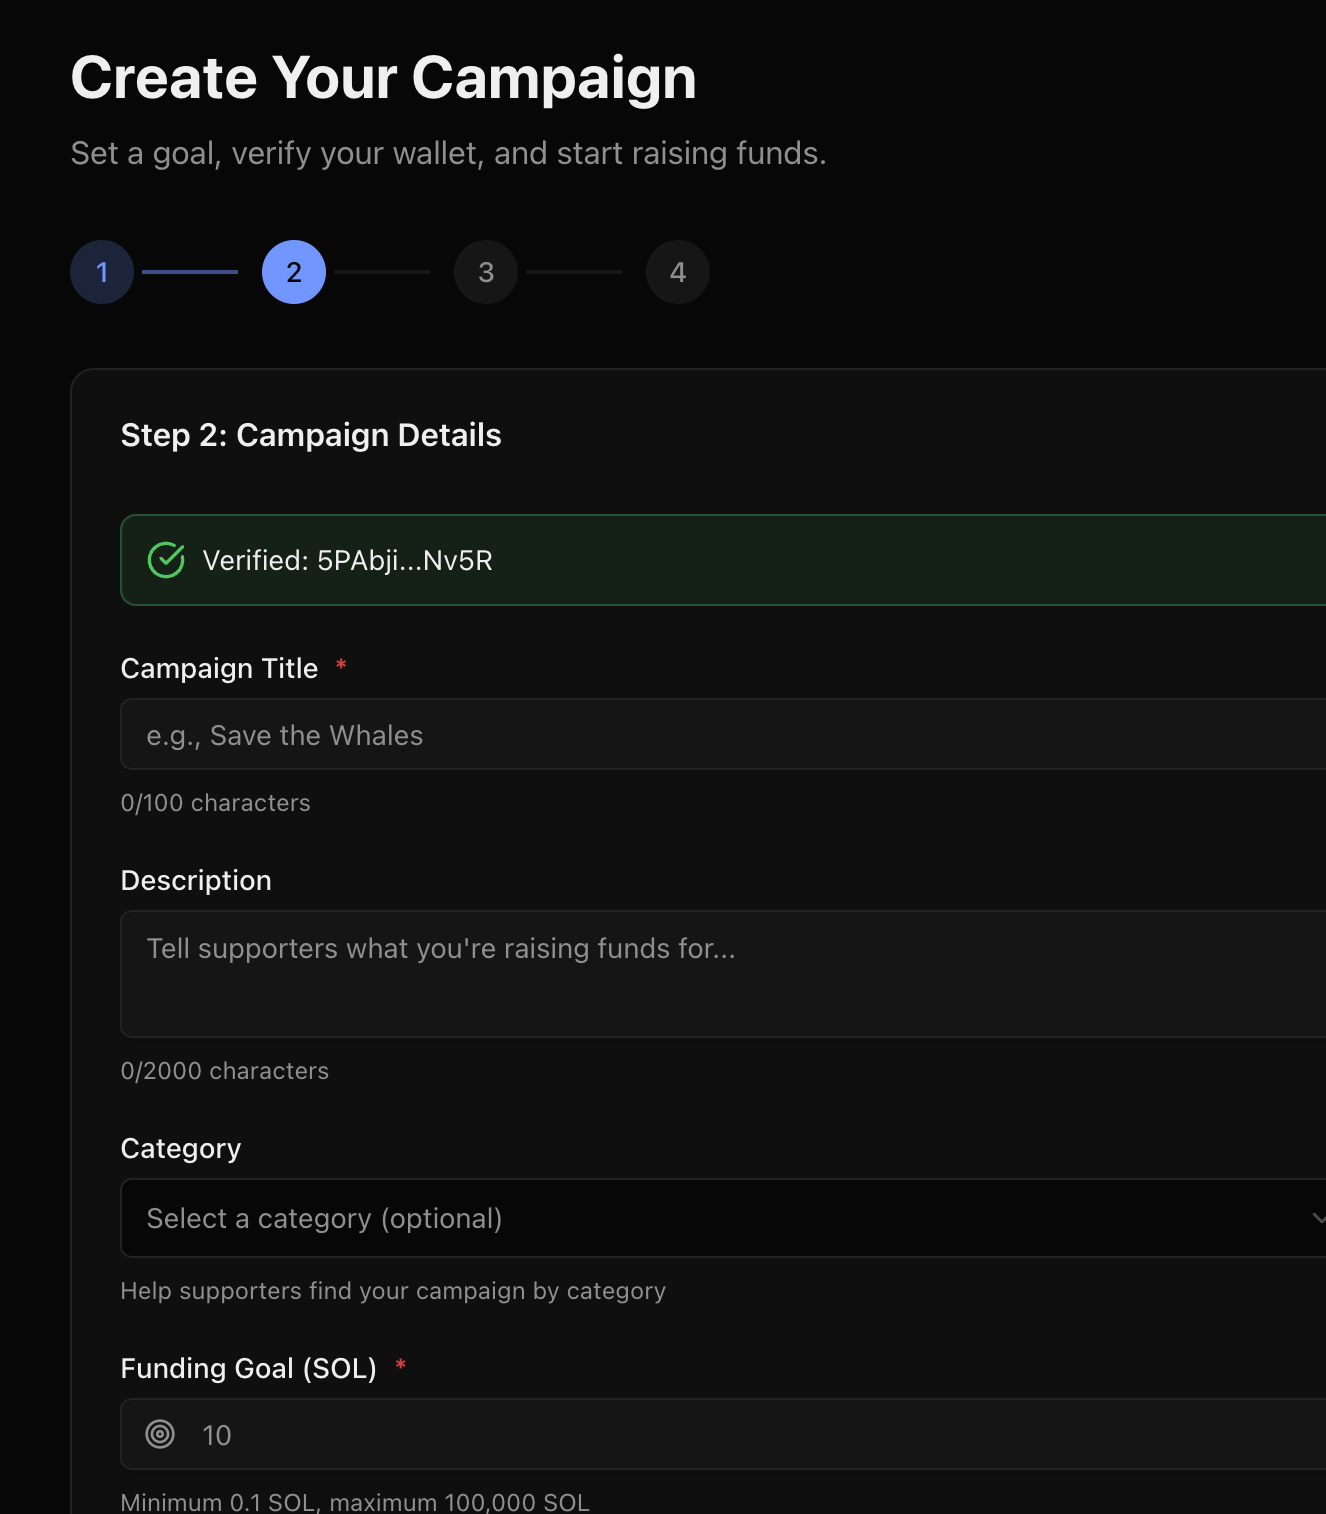Jump to step 4 in the stepper

[x=678, y=272]
